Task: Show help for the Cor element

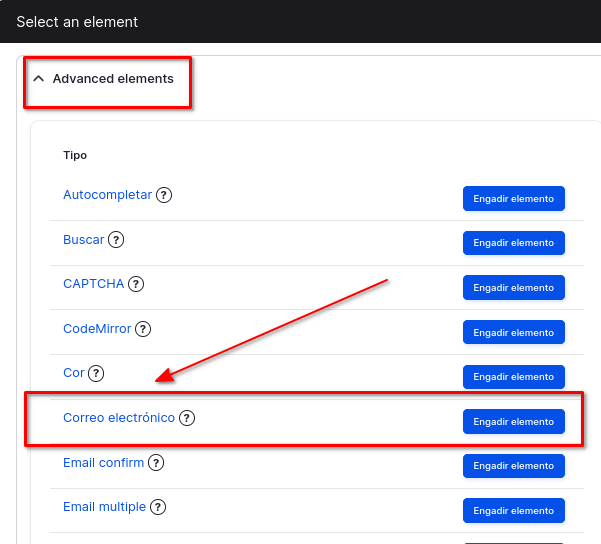Action: (x=96, y=373)
